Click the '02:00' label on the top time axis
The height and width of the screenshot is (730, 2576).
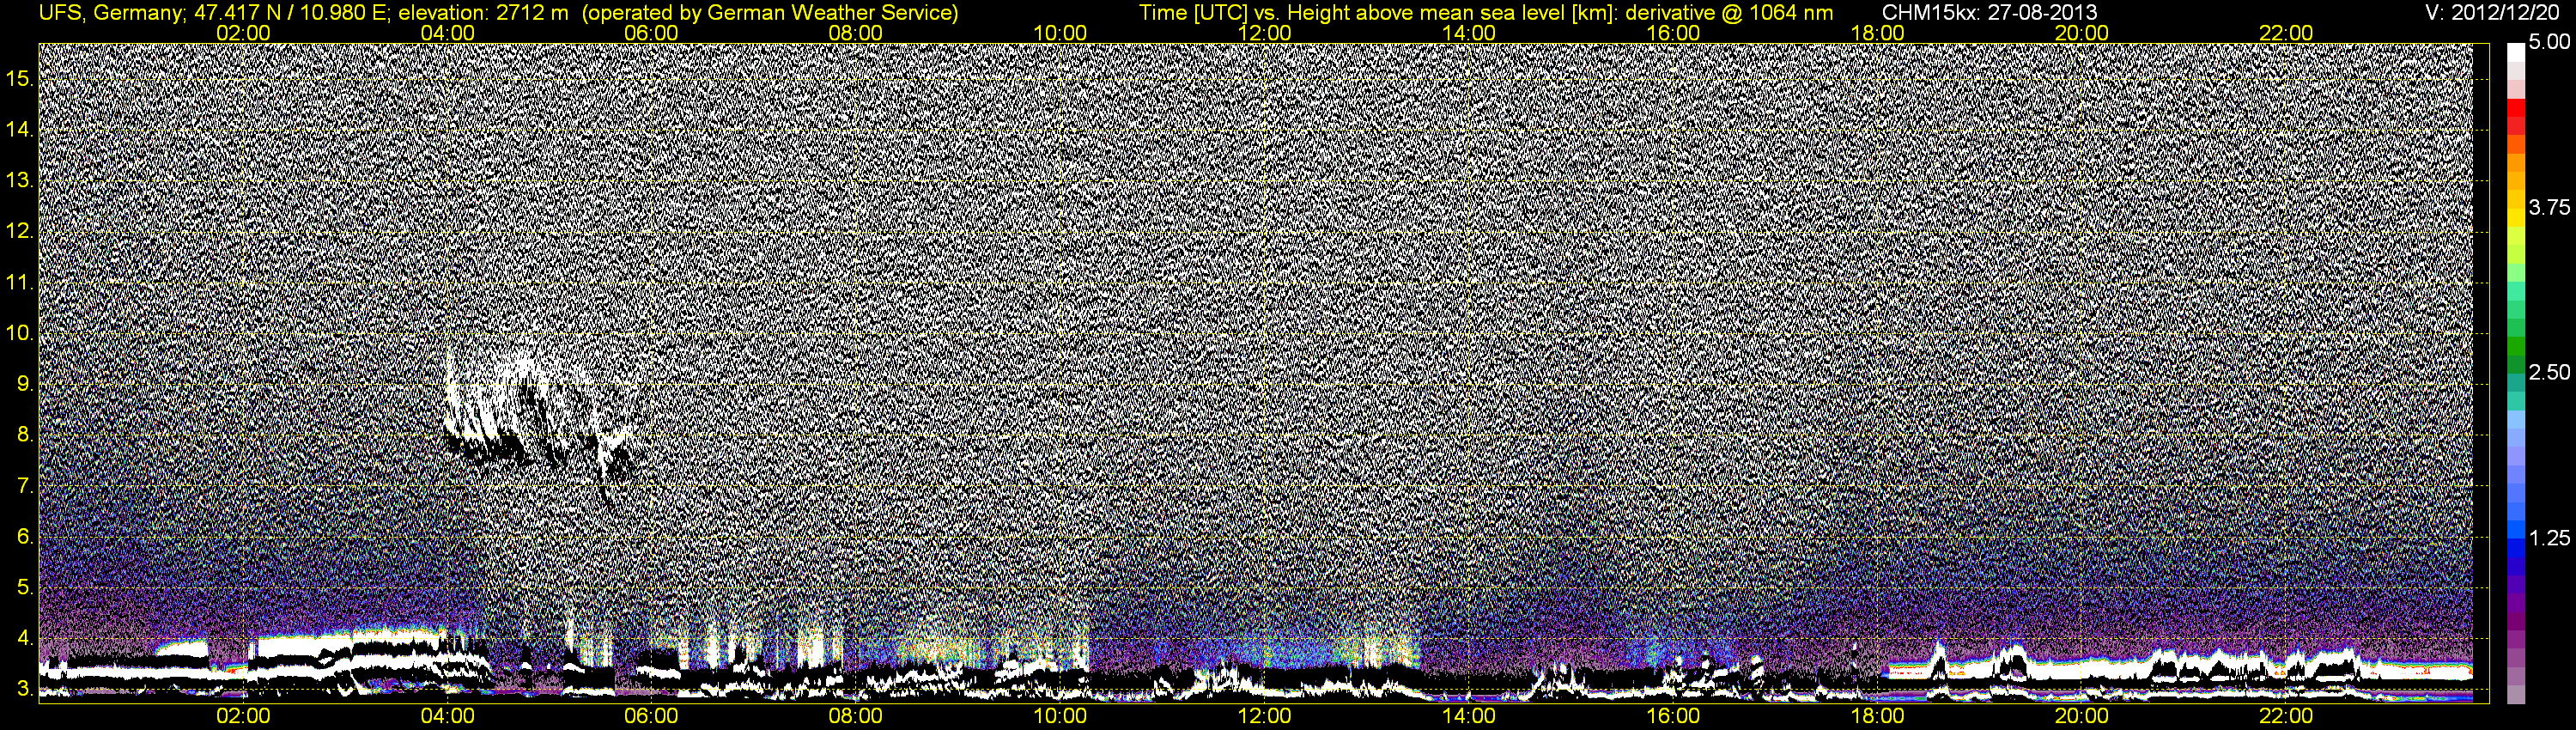243,33
